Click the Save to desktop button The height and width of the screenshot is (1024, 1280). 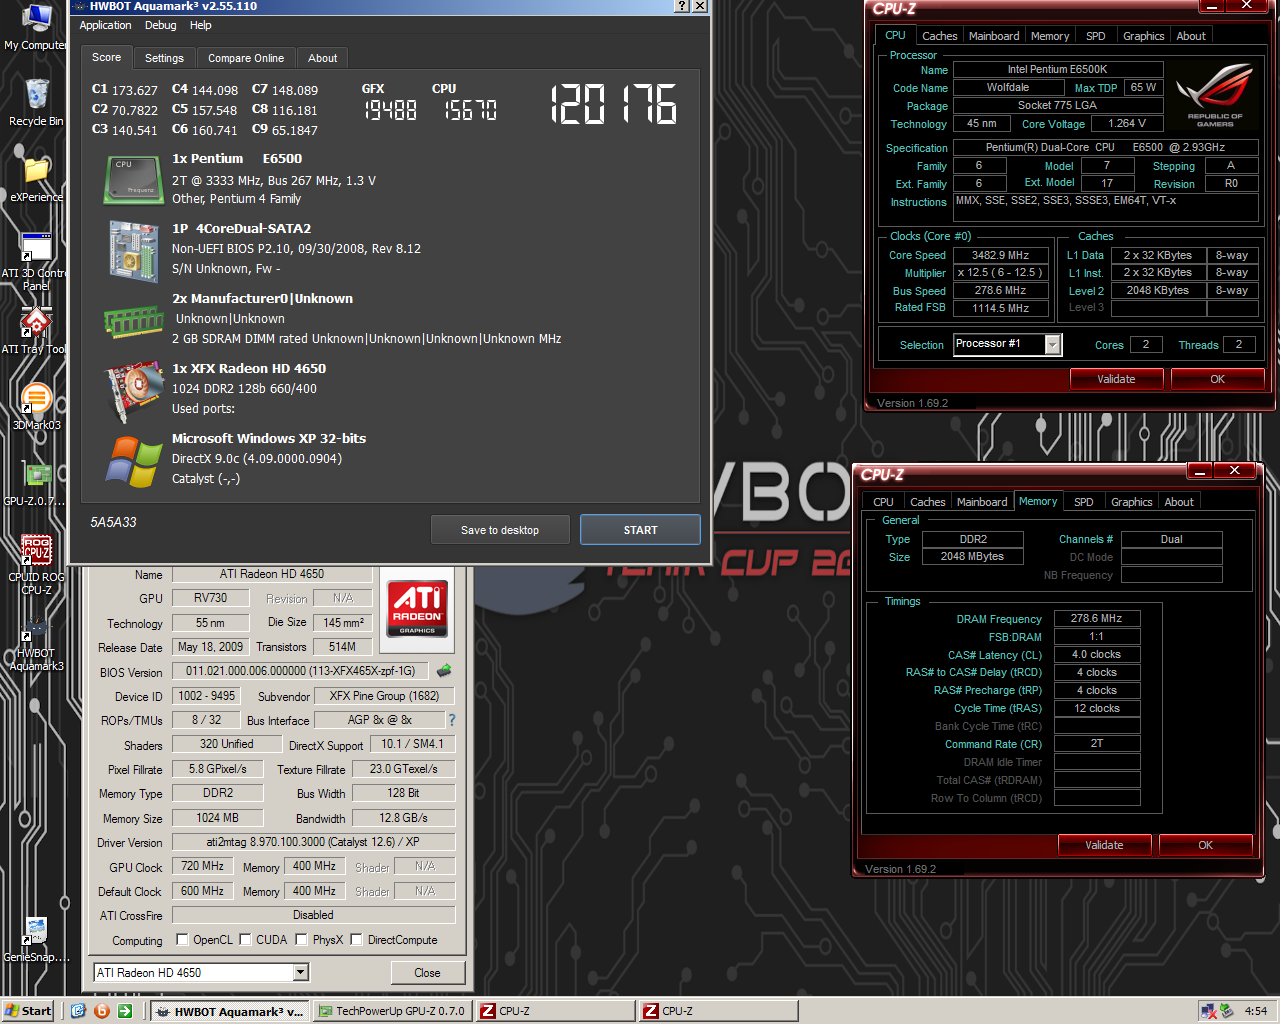(x=500, y=530)
